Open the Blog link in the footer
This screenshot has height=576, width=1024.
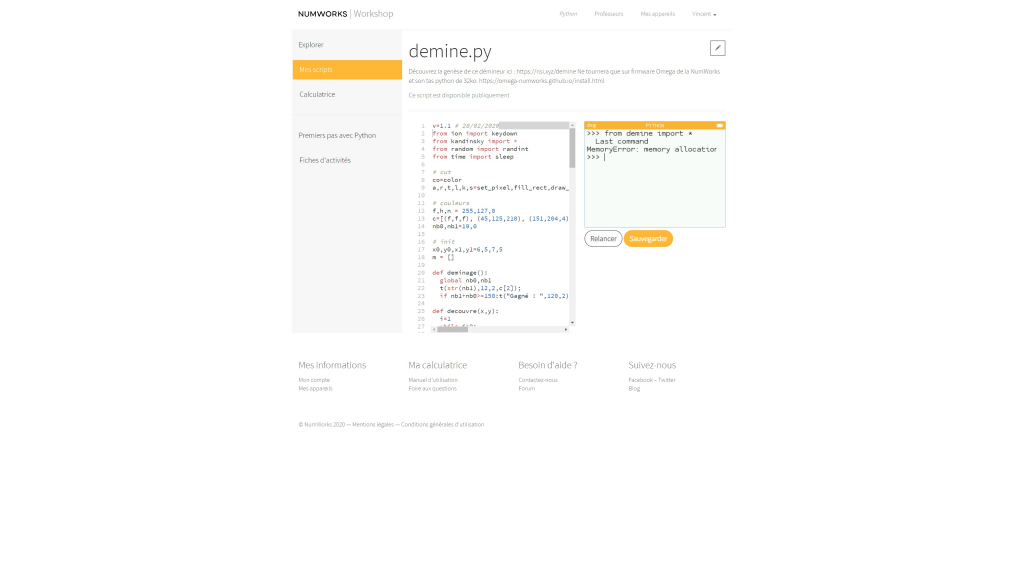[634, 389]
